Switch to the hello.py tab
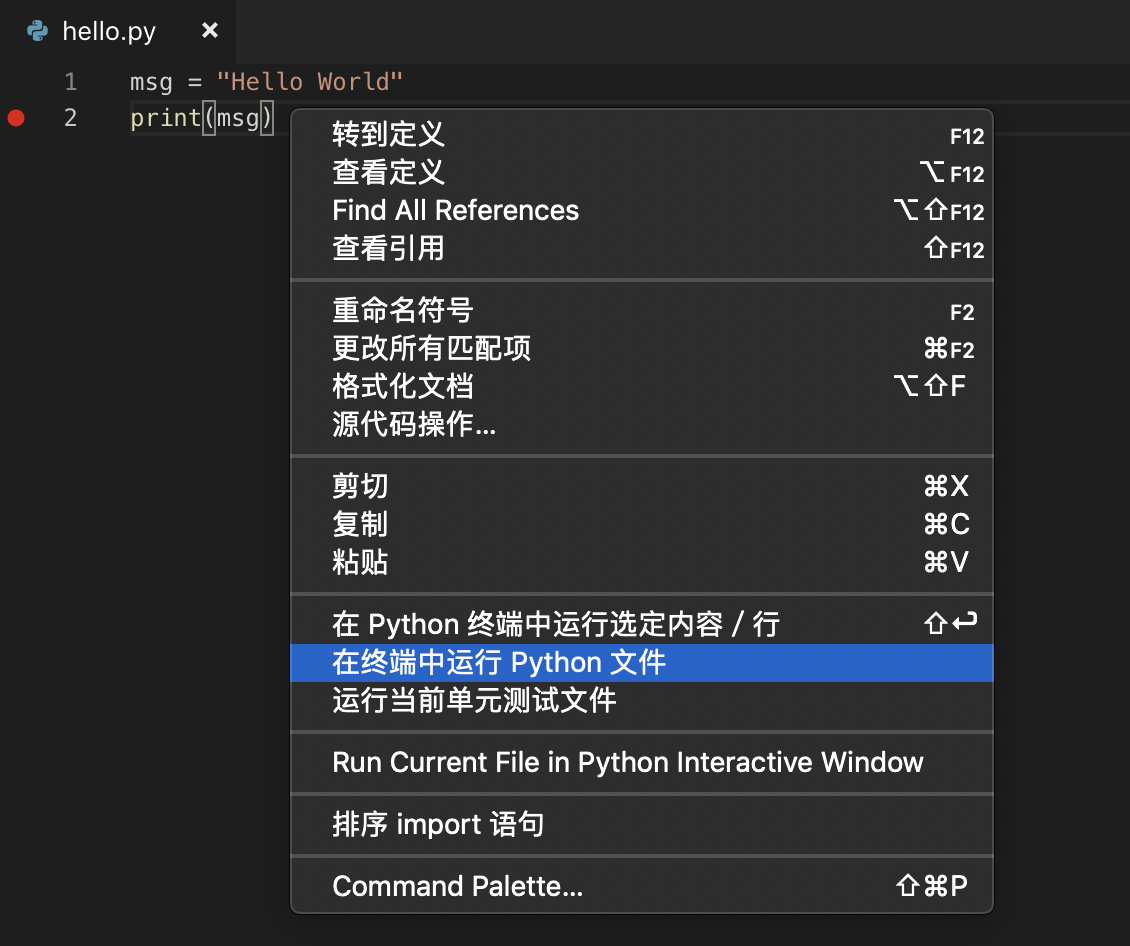The width and height of the screenshot is (1130, 946). click(117, 32)
